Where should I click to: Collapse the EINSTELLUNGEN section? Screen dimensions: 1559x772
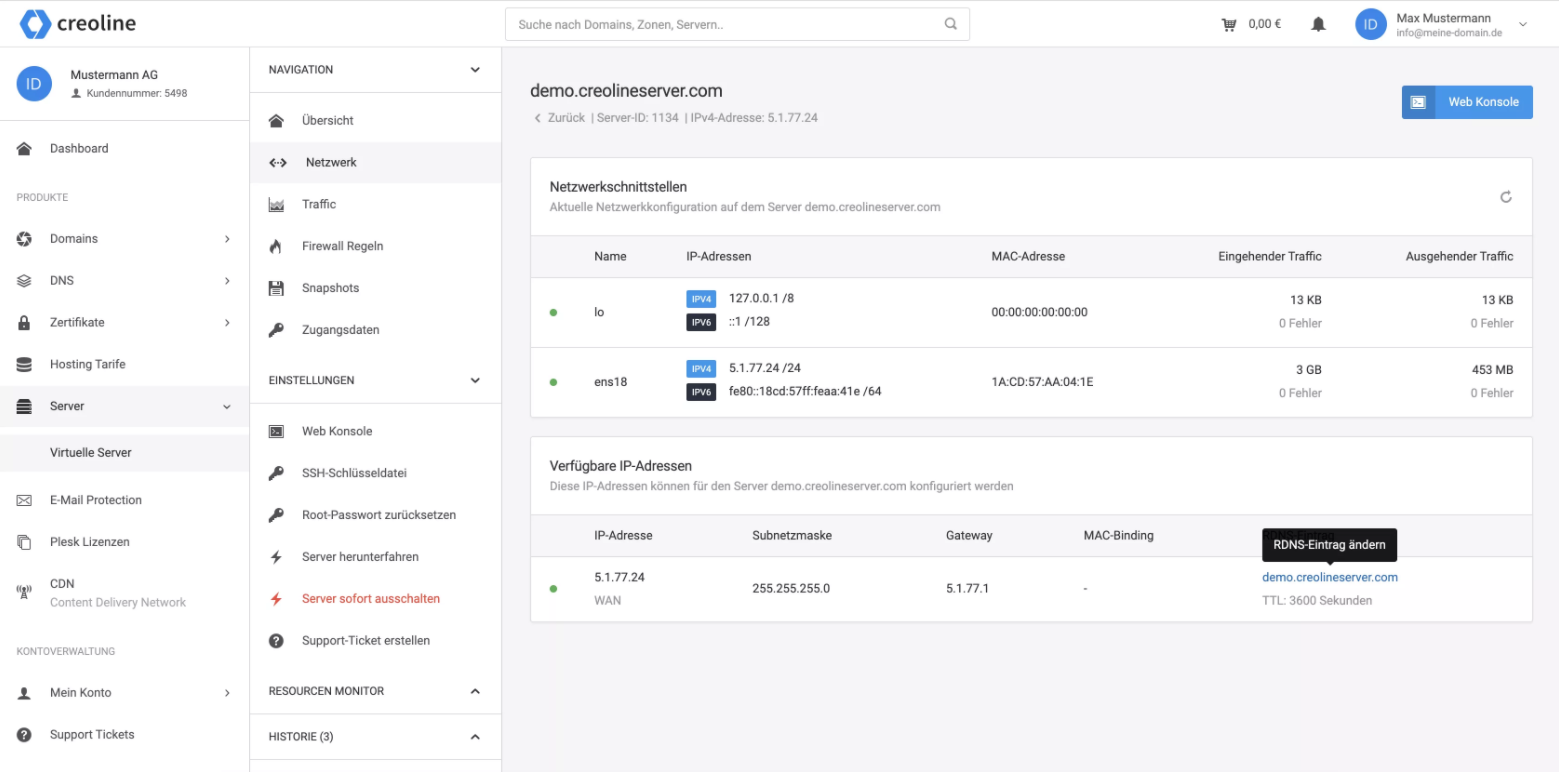[x=475, y=381]
